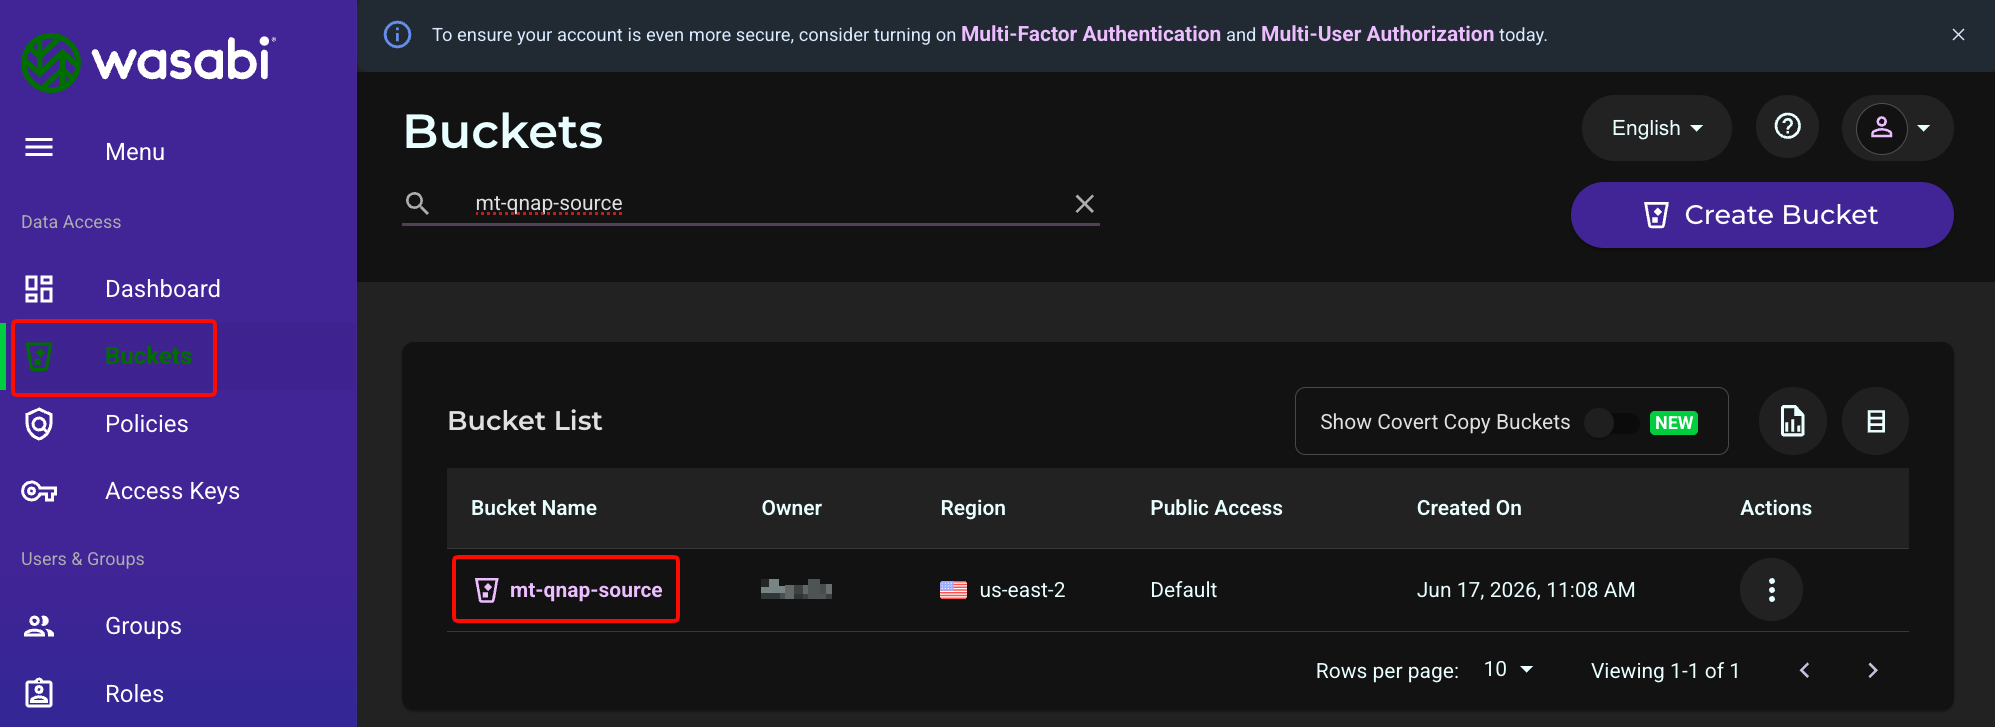Open the user account menu
Screen dimensions: 1995x727
click(1897, 128)
